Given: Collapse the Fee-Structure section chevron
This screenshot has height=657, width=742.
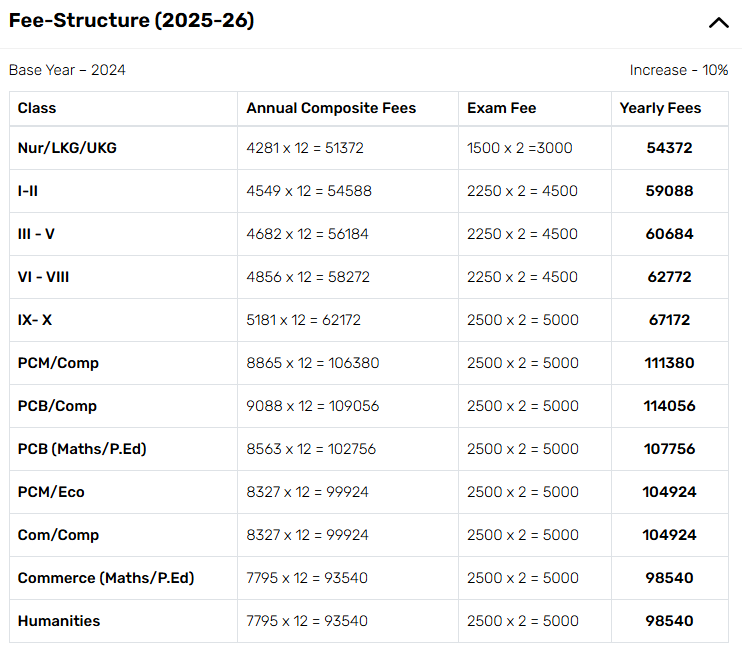Looking at the screenshot, I should tap(718, 23).
